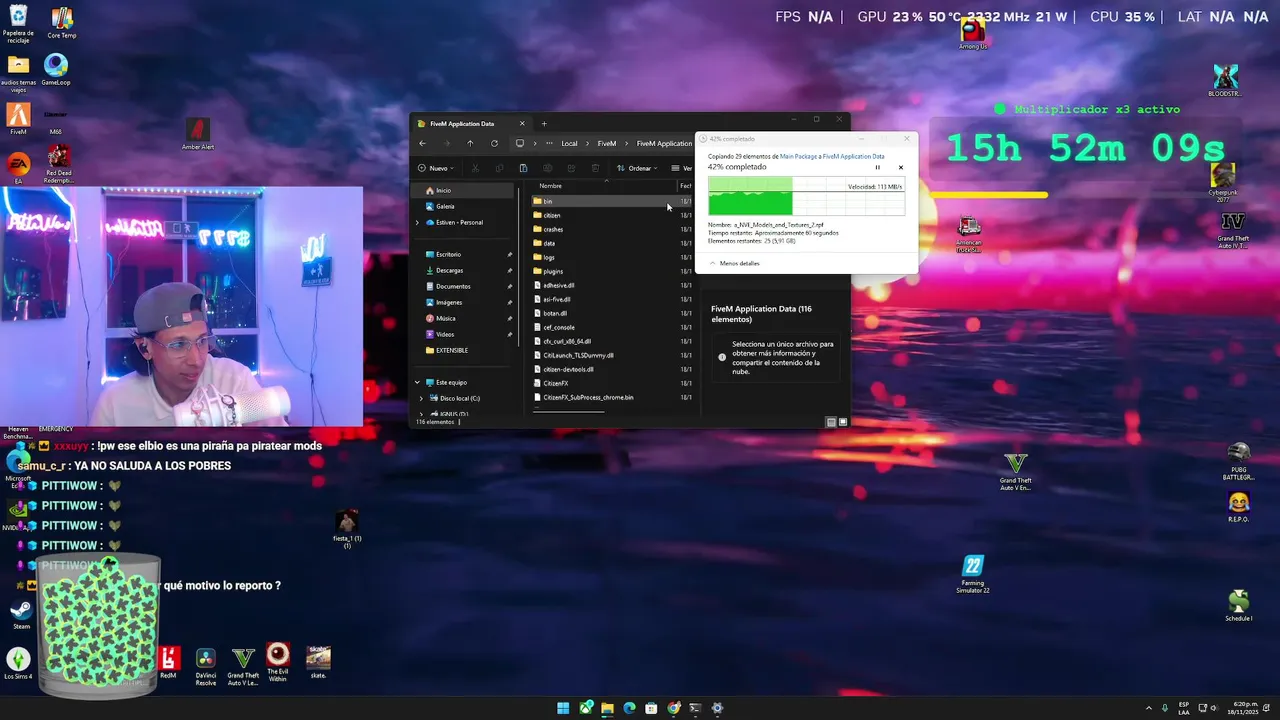Open FiveM desktop shortcut
The height and width of the screenshot is (720, 1280).
(x=18, y=119)
